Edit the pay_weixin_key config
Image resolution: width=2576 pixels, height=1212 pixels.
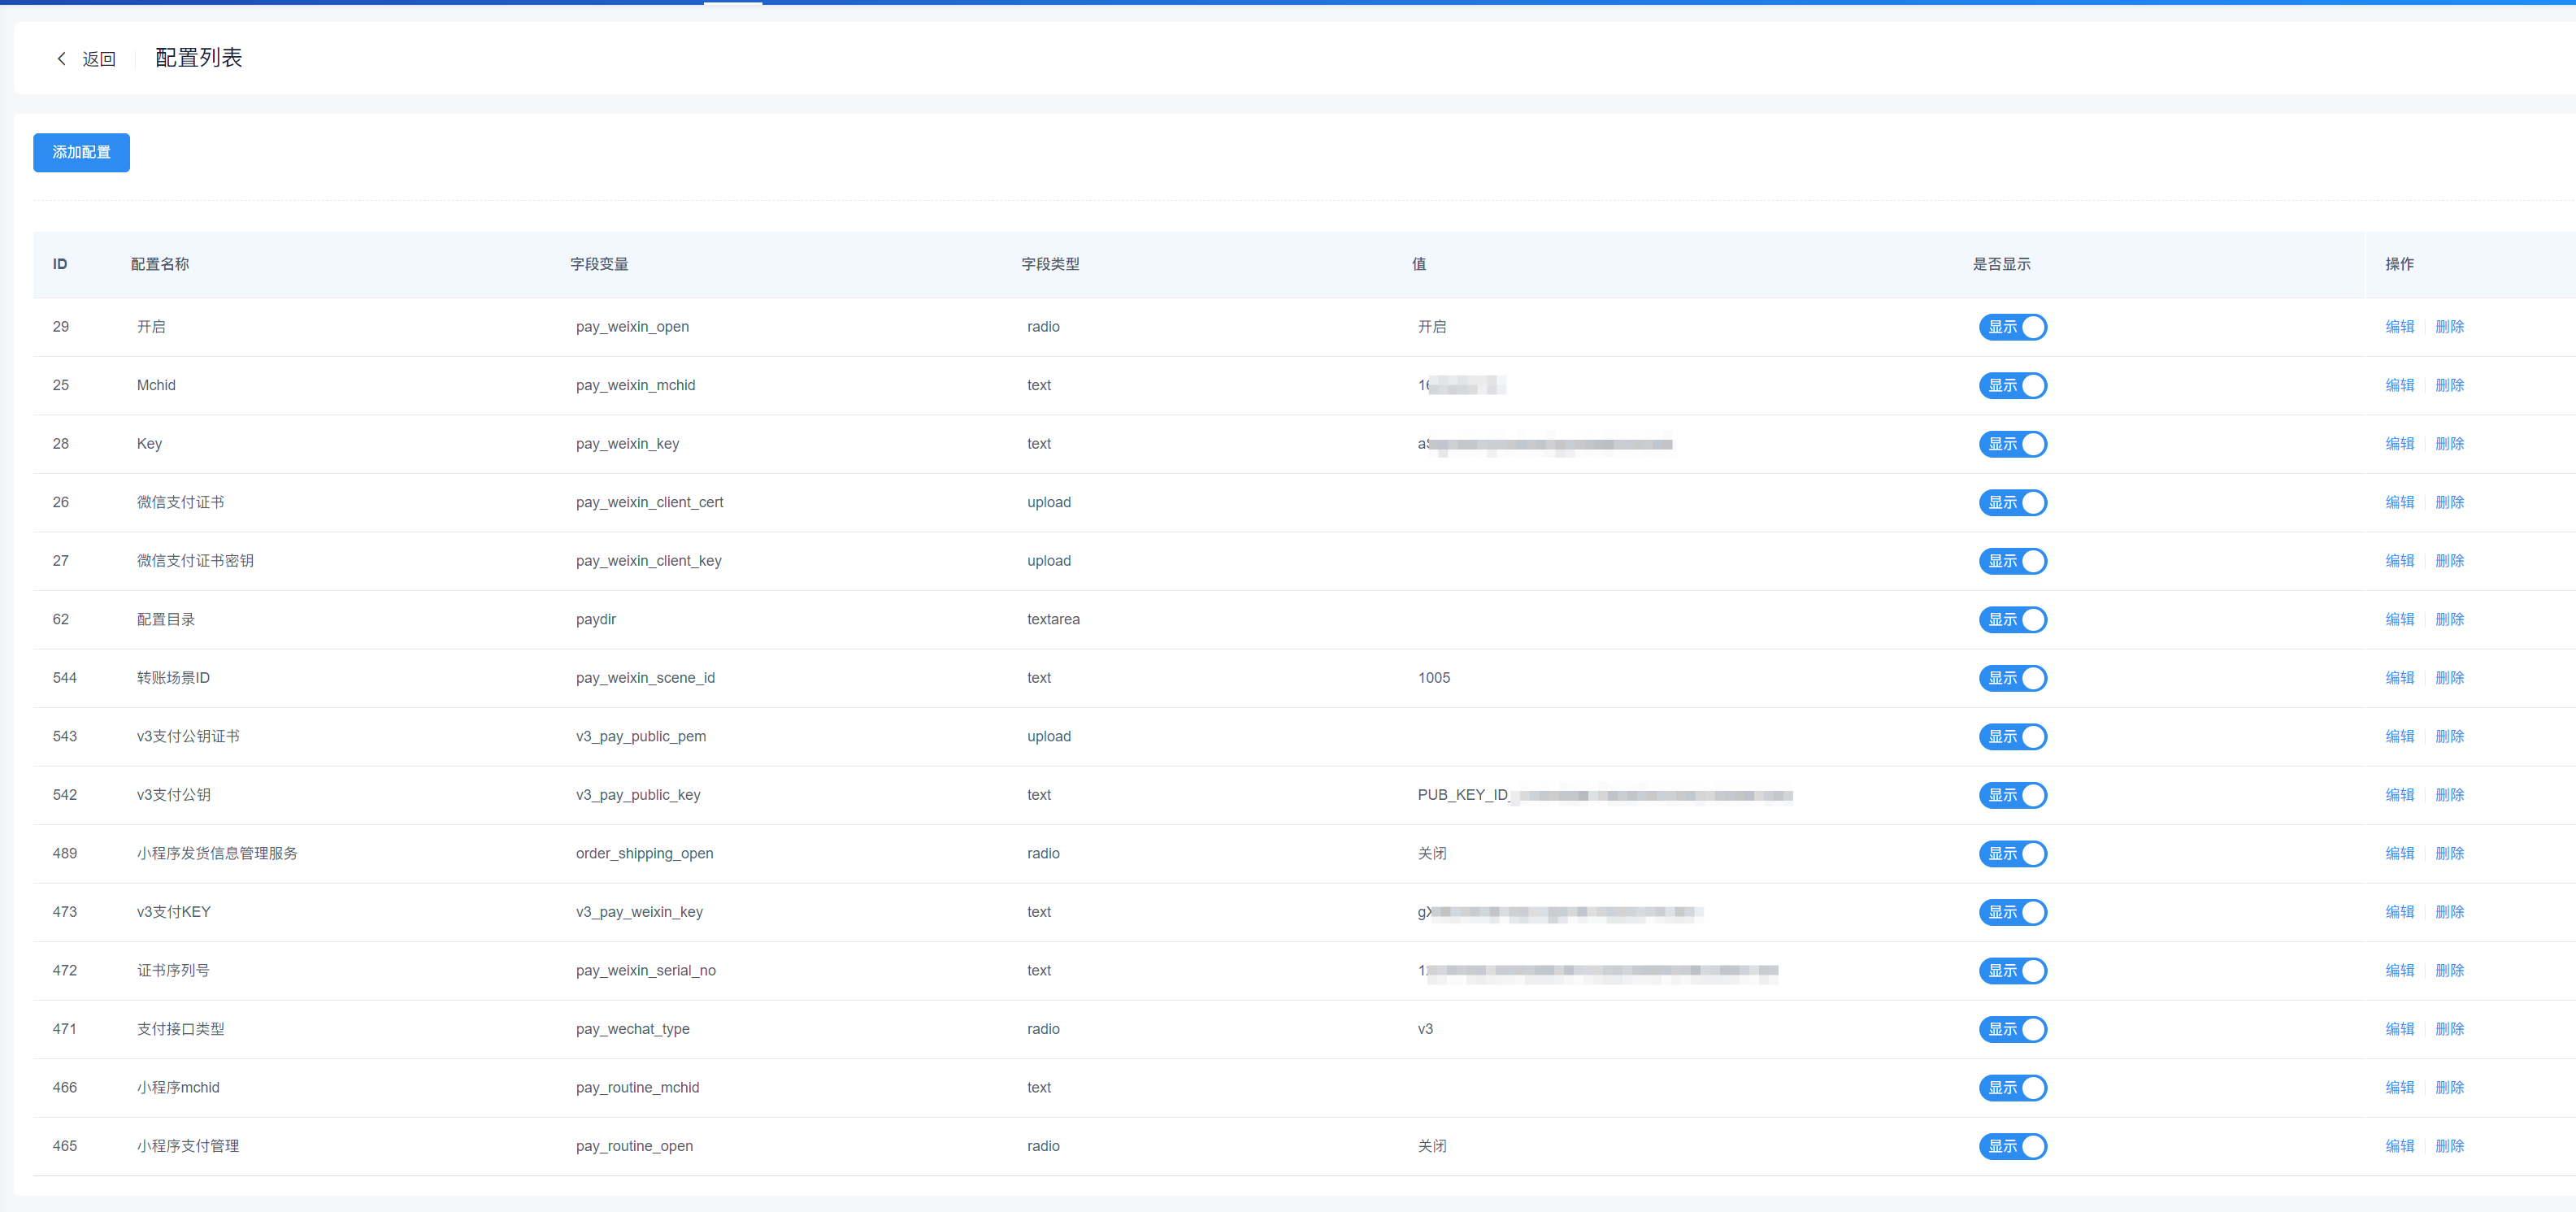point(2399,444)
